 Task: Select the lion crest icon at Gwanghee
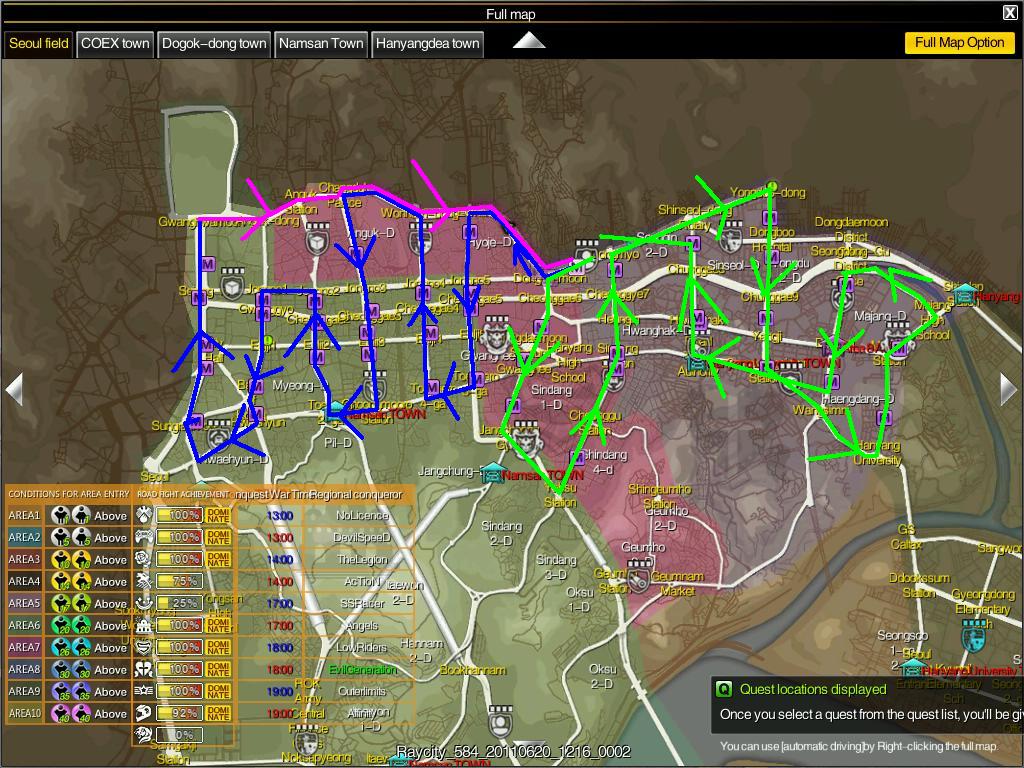click(x=497, y=334)
